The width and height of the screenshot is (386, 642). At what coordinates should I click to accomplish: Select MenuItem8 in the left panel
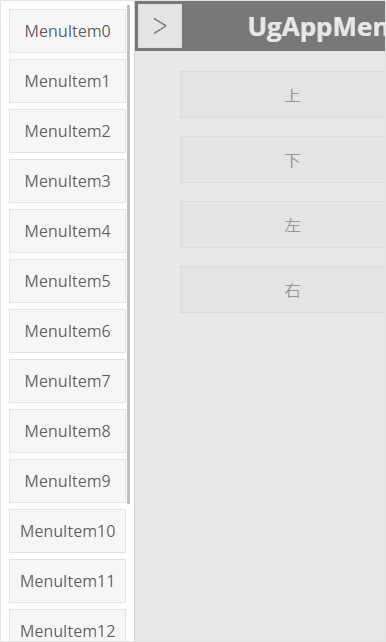pos(68,431)
